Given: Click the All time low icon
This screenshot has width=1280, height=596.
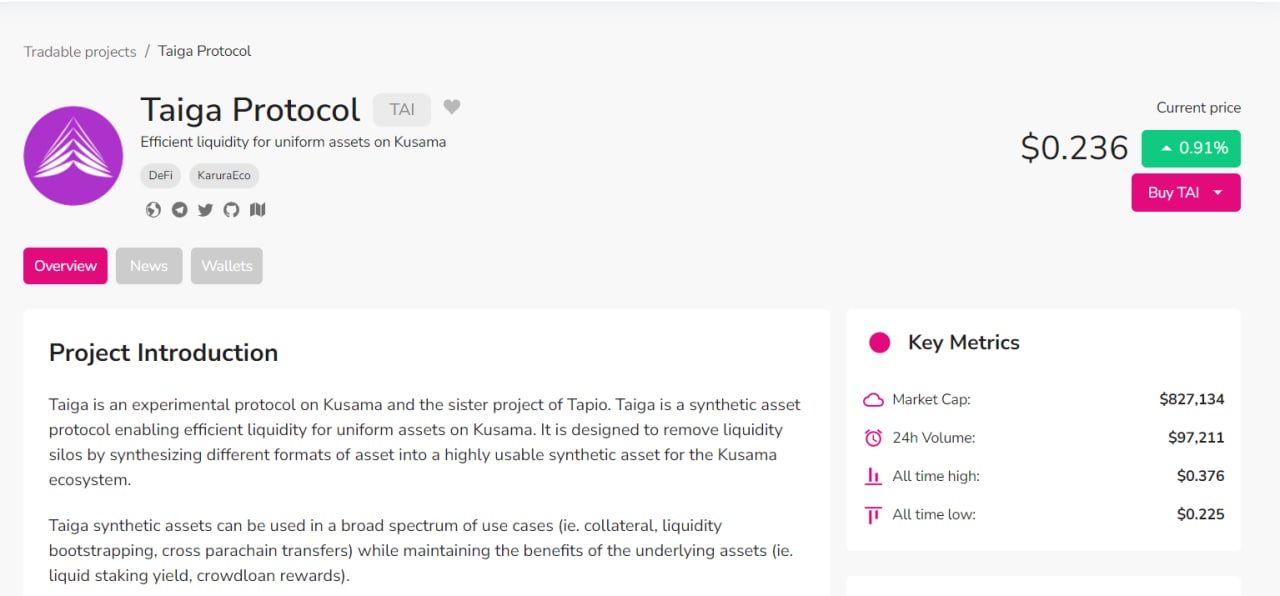Looking at the screenshot, I should [x=873, y=515].
